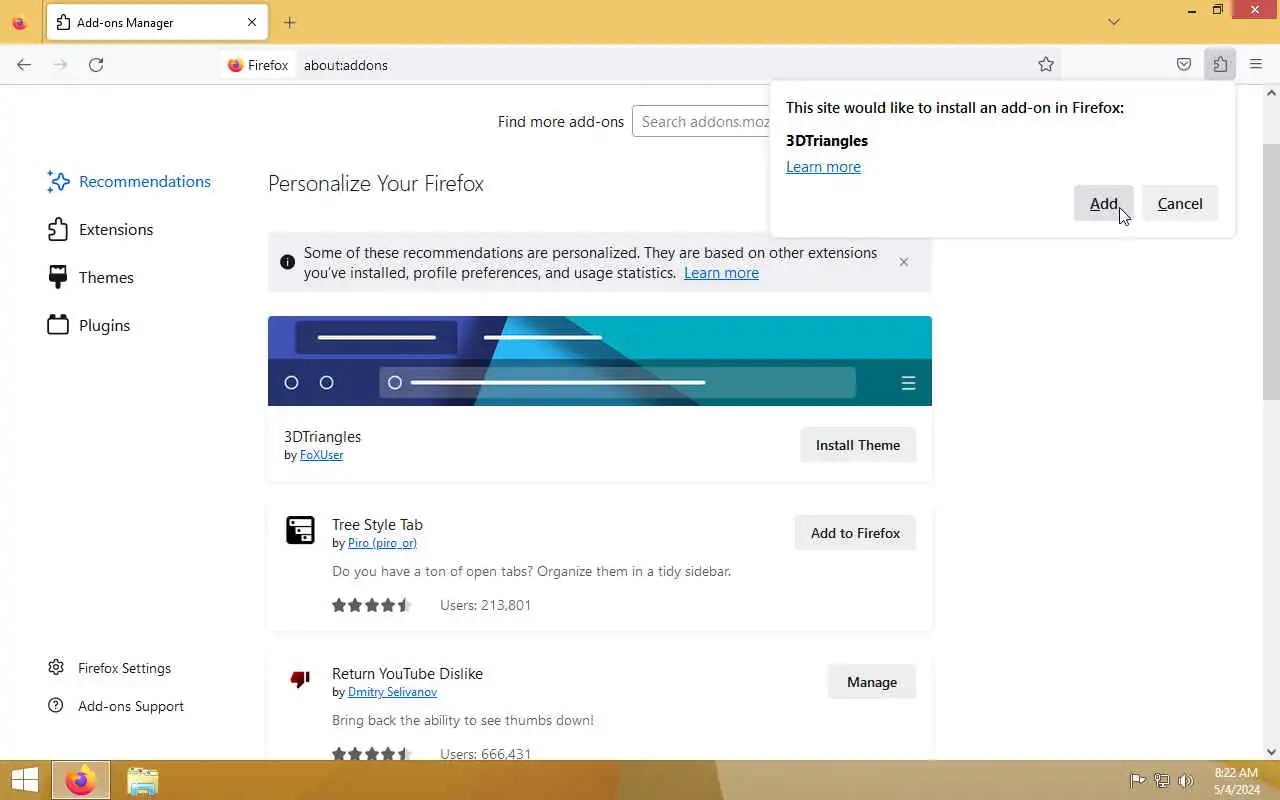Click the Plugins briefcase icon
The image size is (1280, 800).
pyautogui.click(x=58, y=325)
